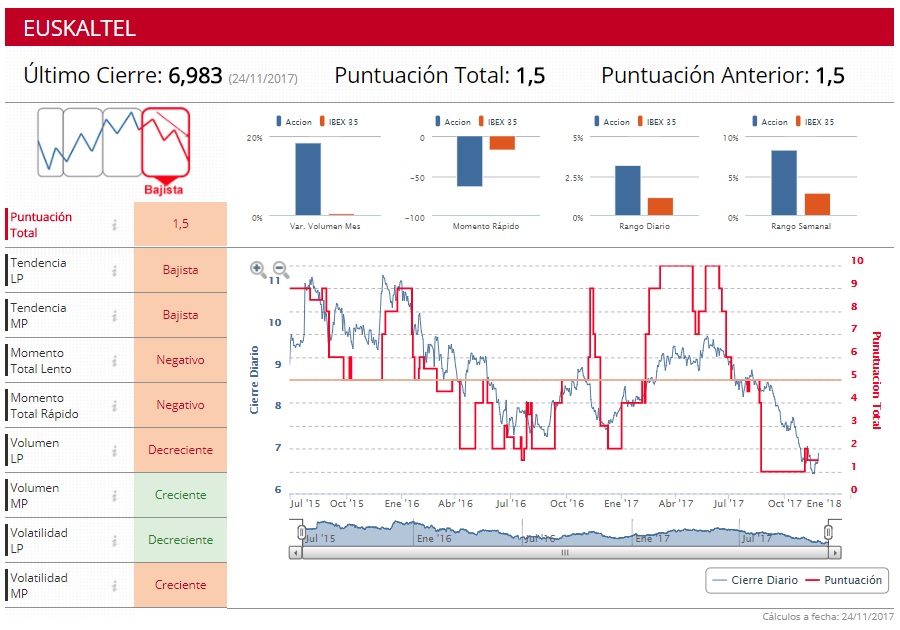The width and height of the screenshot is (900, 630).
Task: Toggle Accion legend in Var. Volumen Mes chart
Action: (x=294, y=122)
